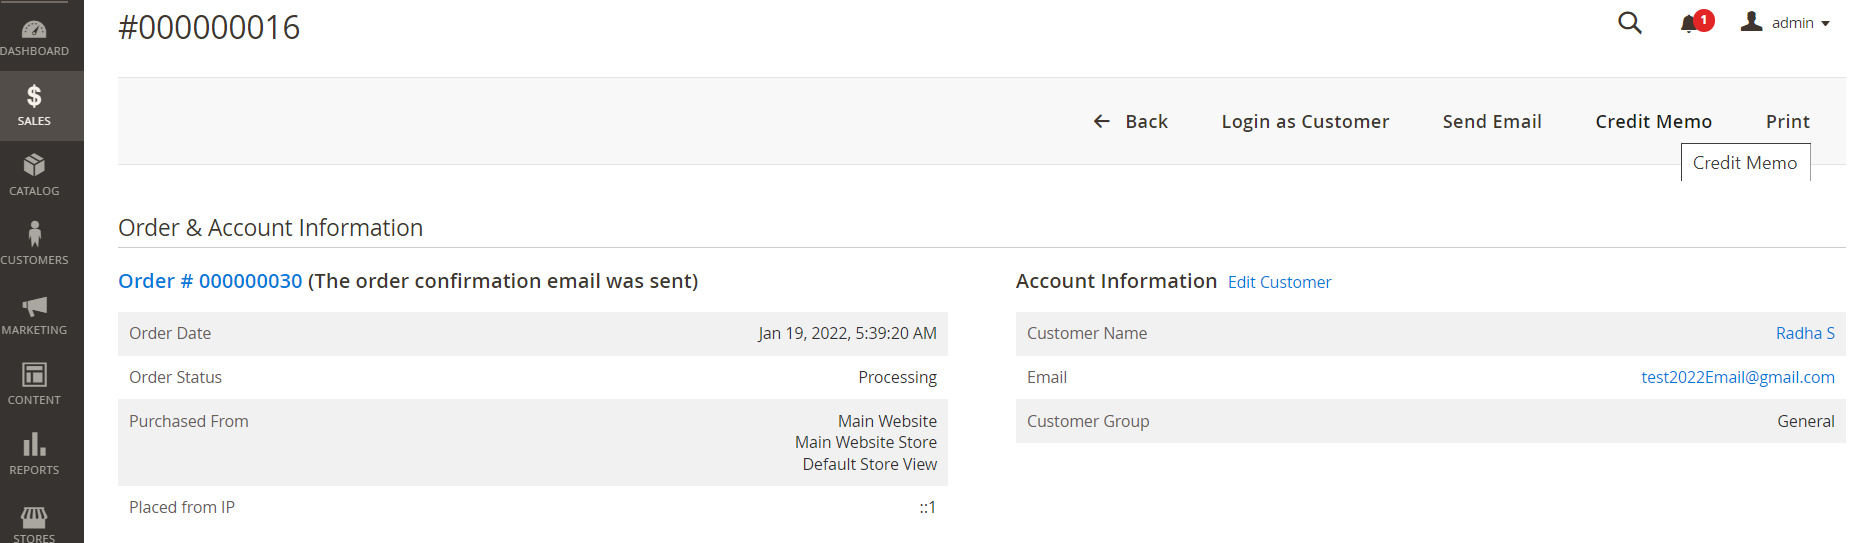This screenshot has width=1860, height=543.
Task: Click the Sales dollar icon
Action: (x=34, y=97)
